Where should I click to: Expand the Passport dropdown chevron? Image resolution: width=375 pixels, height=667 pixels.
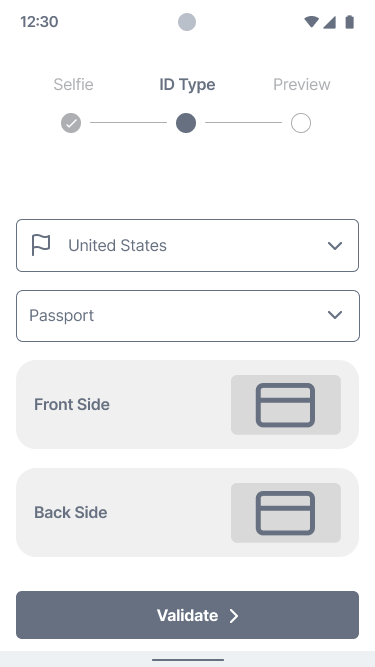pos(335,315)
